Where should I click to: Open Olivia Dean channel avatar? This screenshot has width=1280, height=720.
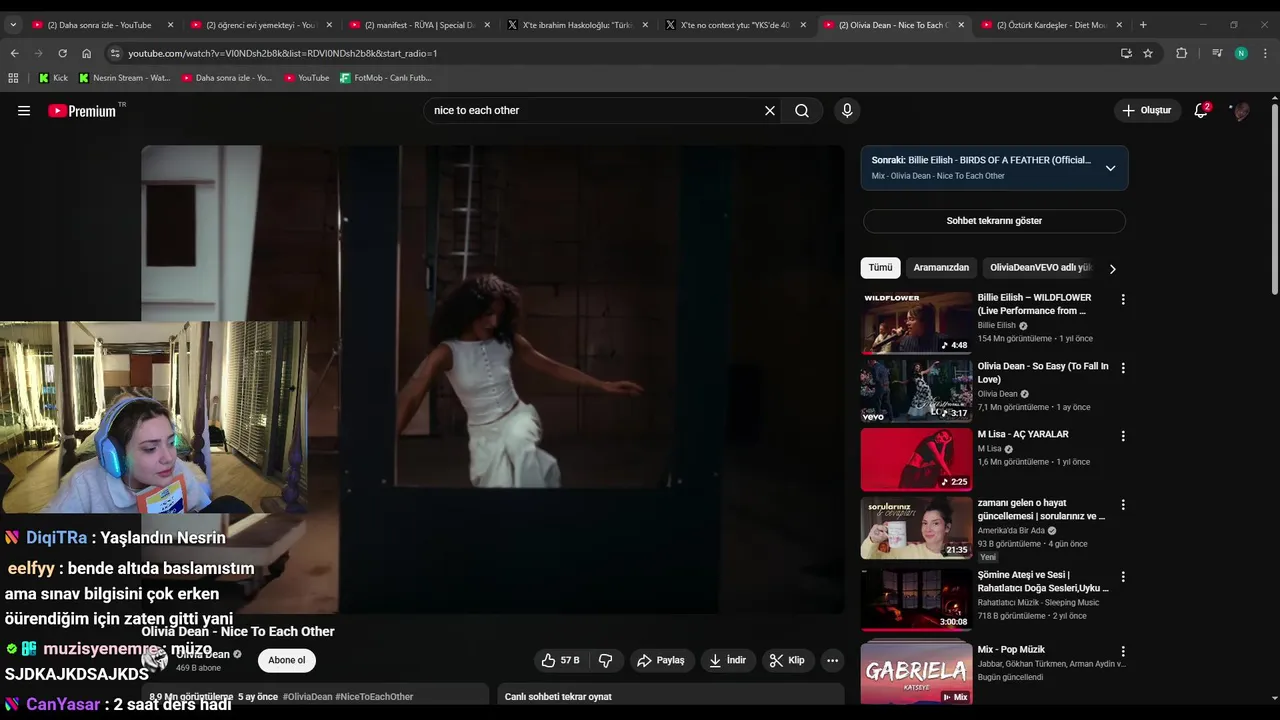click(155, 659)
